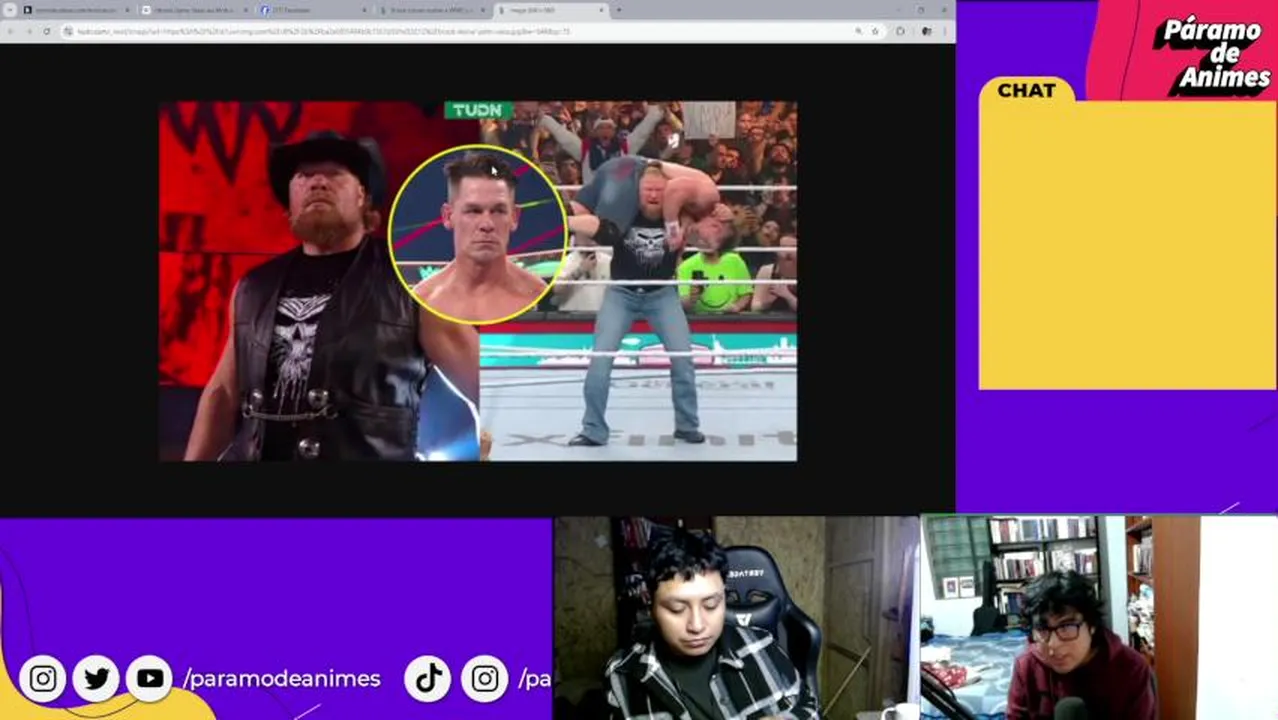Click the TUDN logo on the image
The height and width of the screenshot is (720, 1278).
(478, 110)
